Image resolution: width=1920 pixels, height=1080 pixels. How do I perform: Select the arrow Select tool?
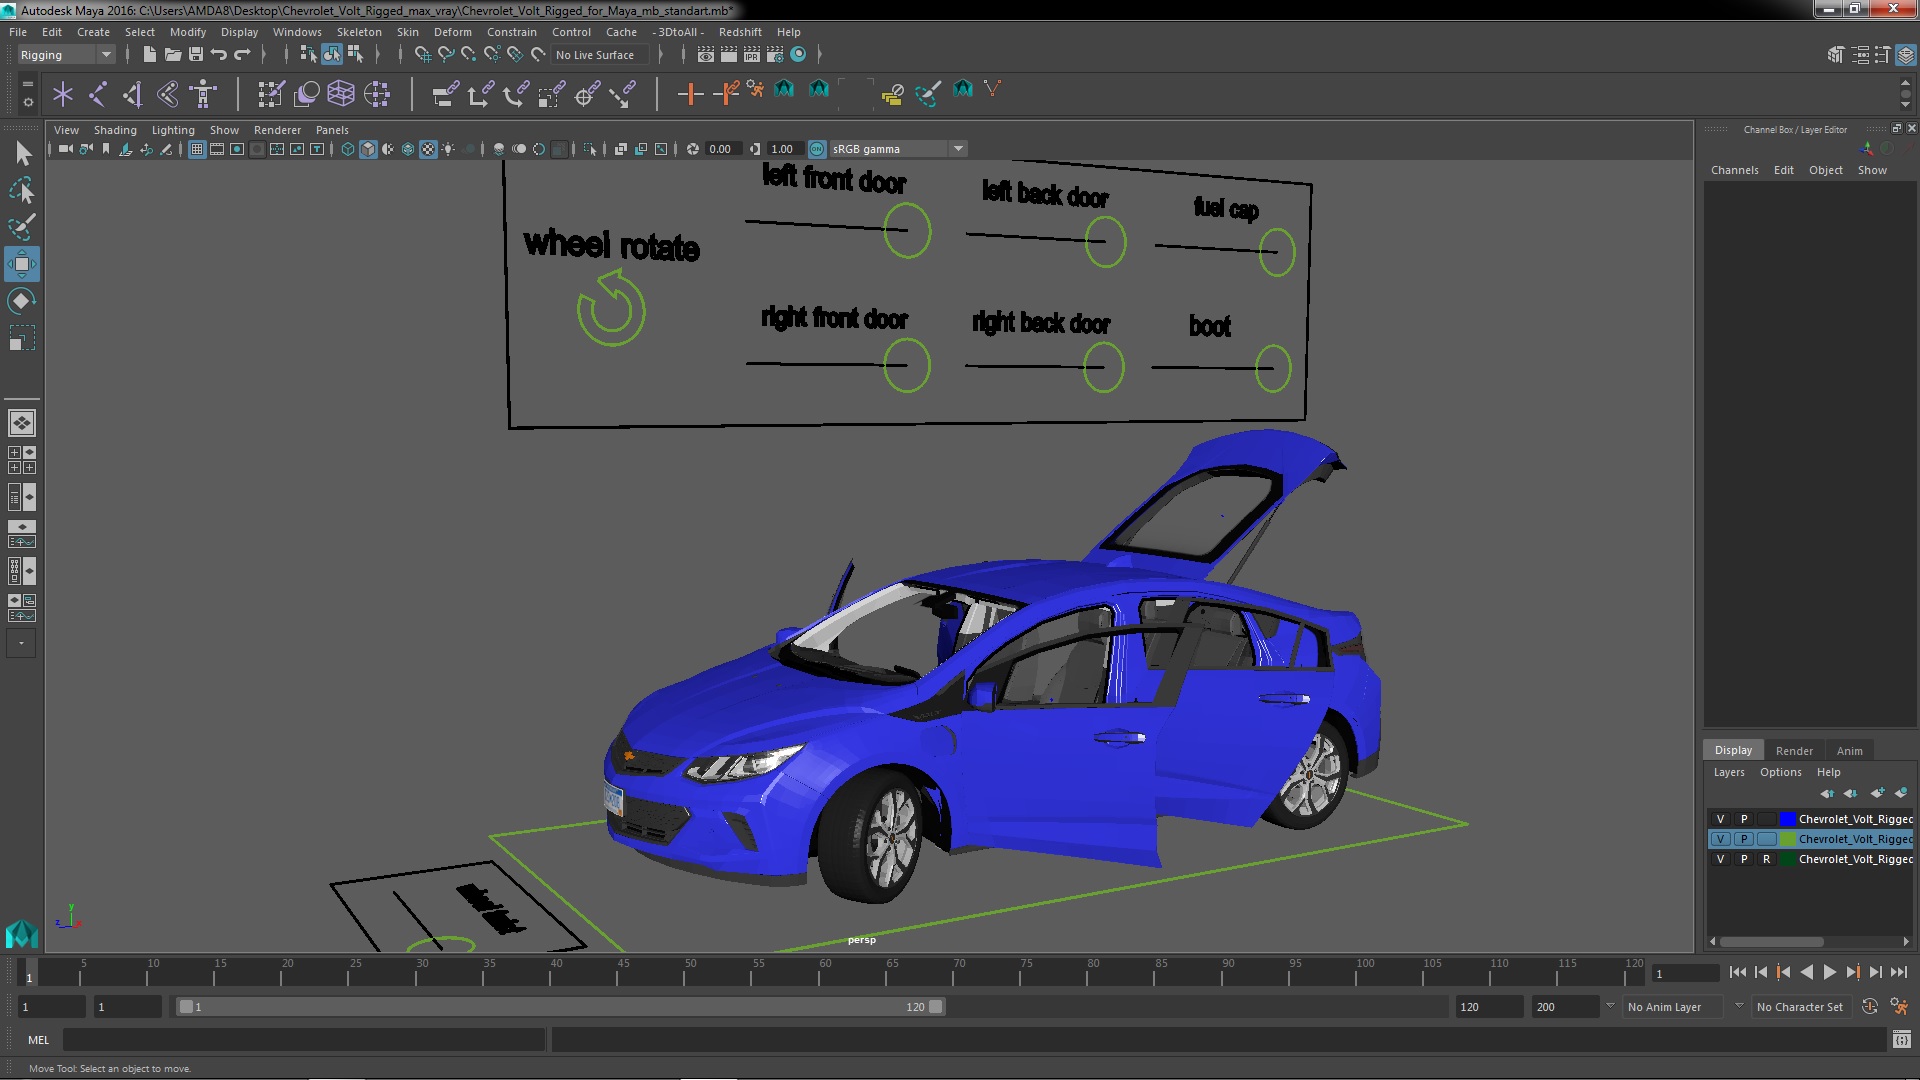(x=22, y=153)
